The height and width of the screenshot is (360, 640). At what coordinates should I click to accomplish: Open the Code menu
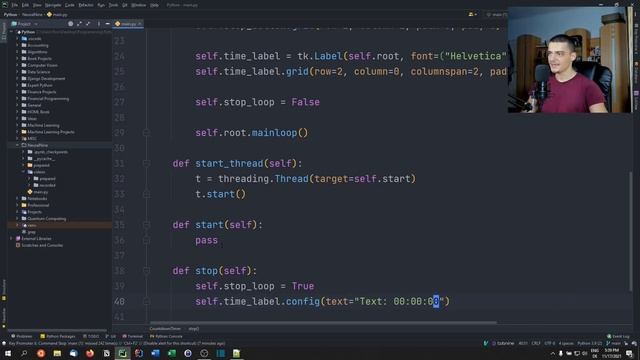click(70, 5)
